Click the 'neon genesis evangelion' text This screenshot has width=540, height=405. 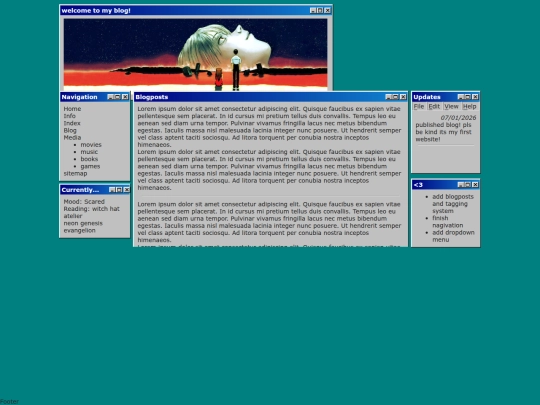[x=83, y=227]
